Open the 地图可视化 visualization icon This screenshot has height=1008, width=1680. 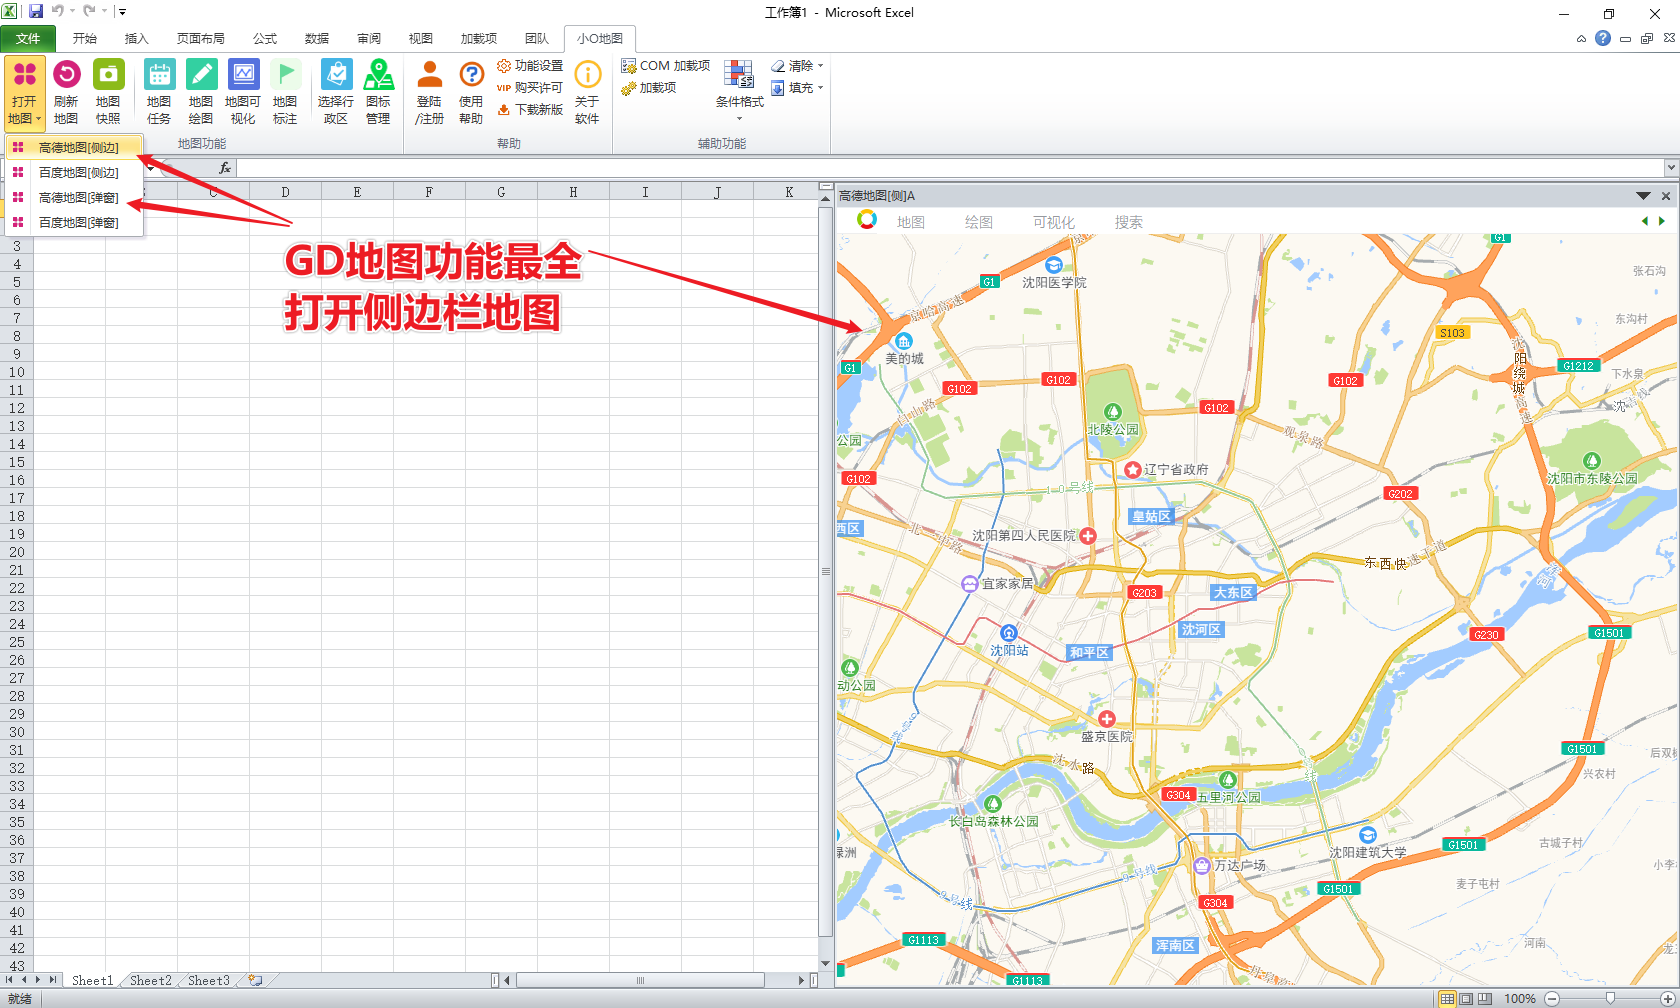click(x=243, y=92)
